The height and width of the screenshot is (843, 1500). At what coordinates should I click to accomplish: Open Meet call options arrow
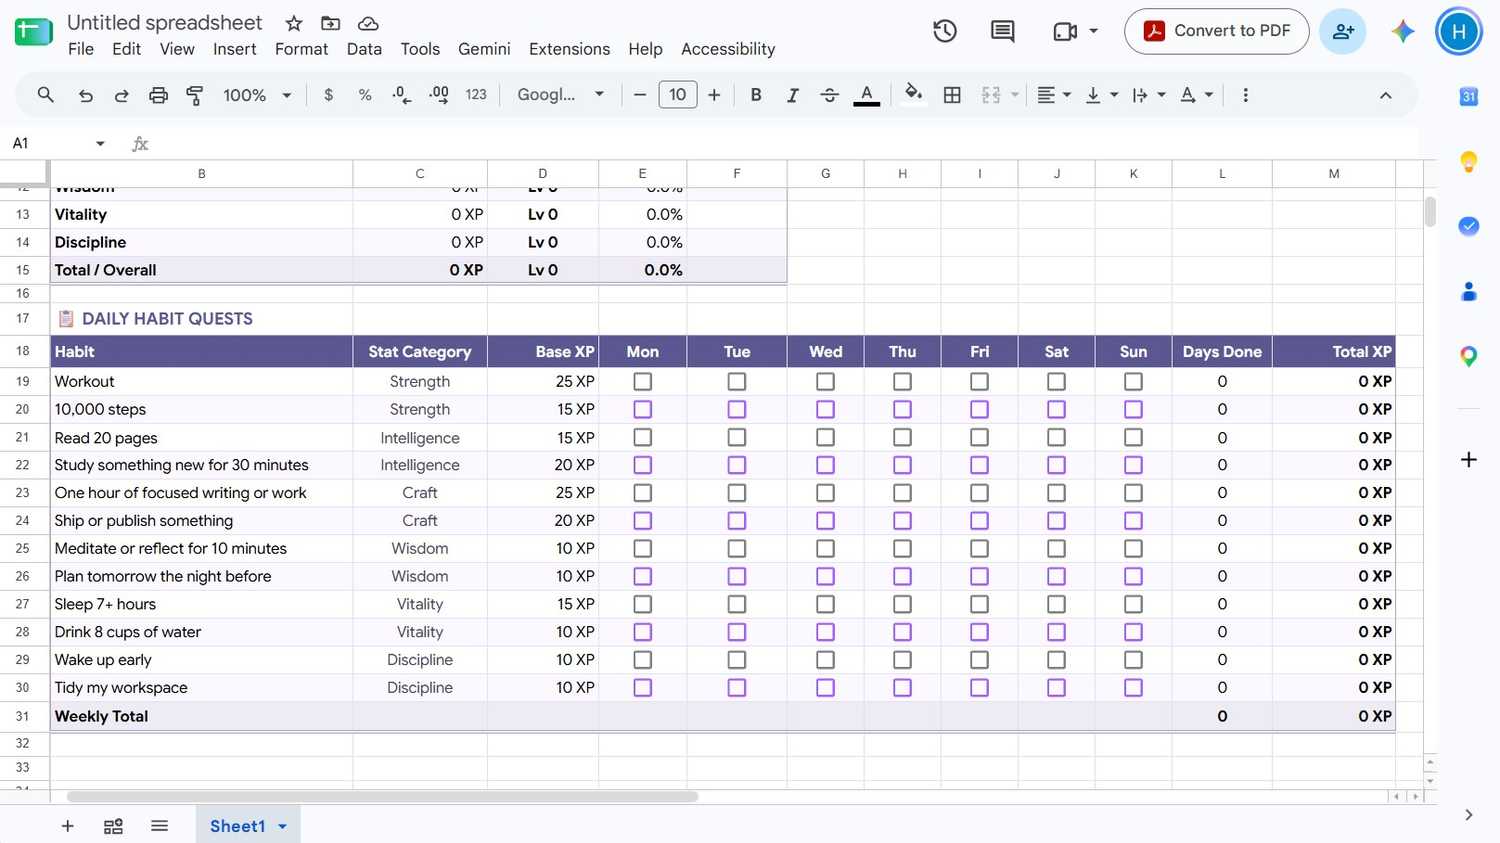pyautogui.click(x=1093, y=31)
